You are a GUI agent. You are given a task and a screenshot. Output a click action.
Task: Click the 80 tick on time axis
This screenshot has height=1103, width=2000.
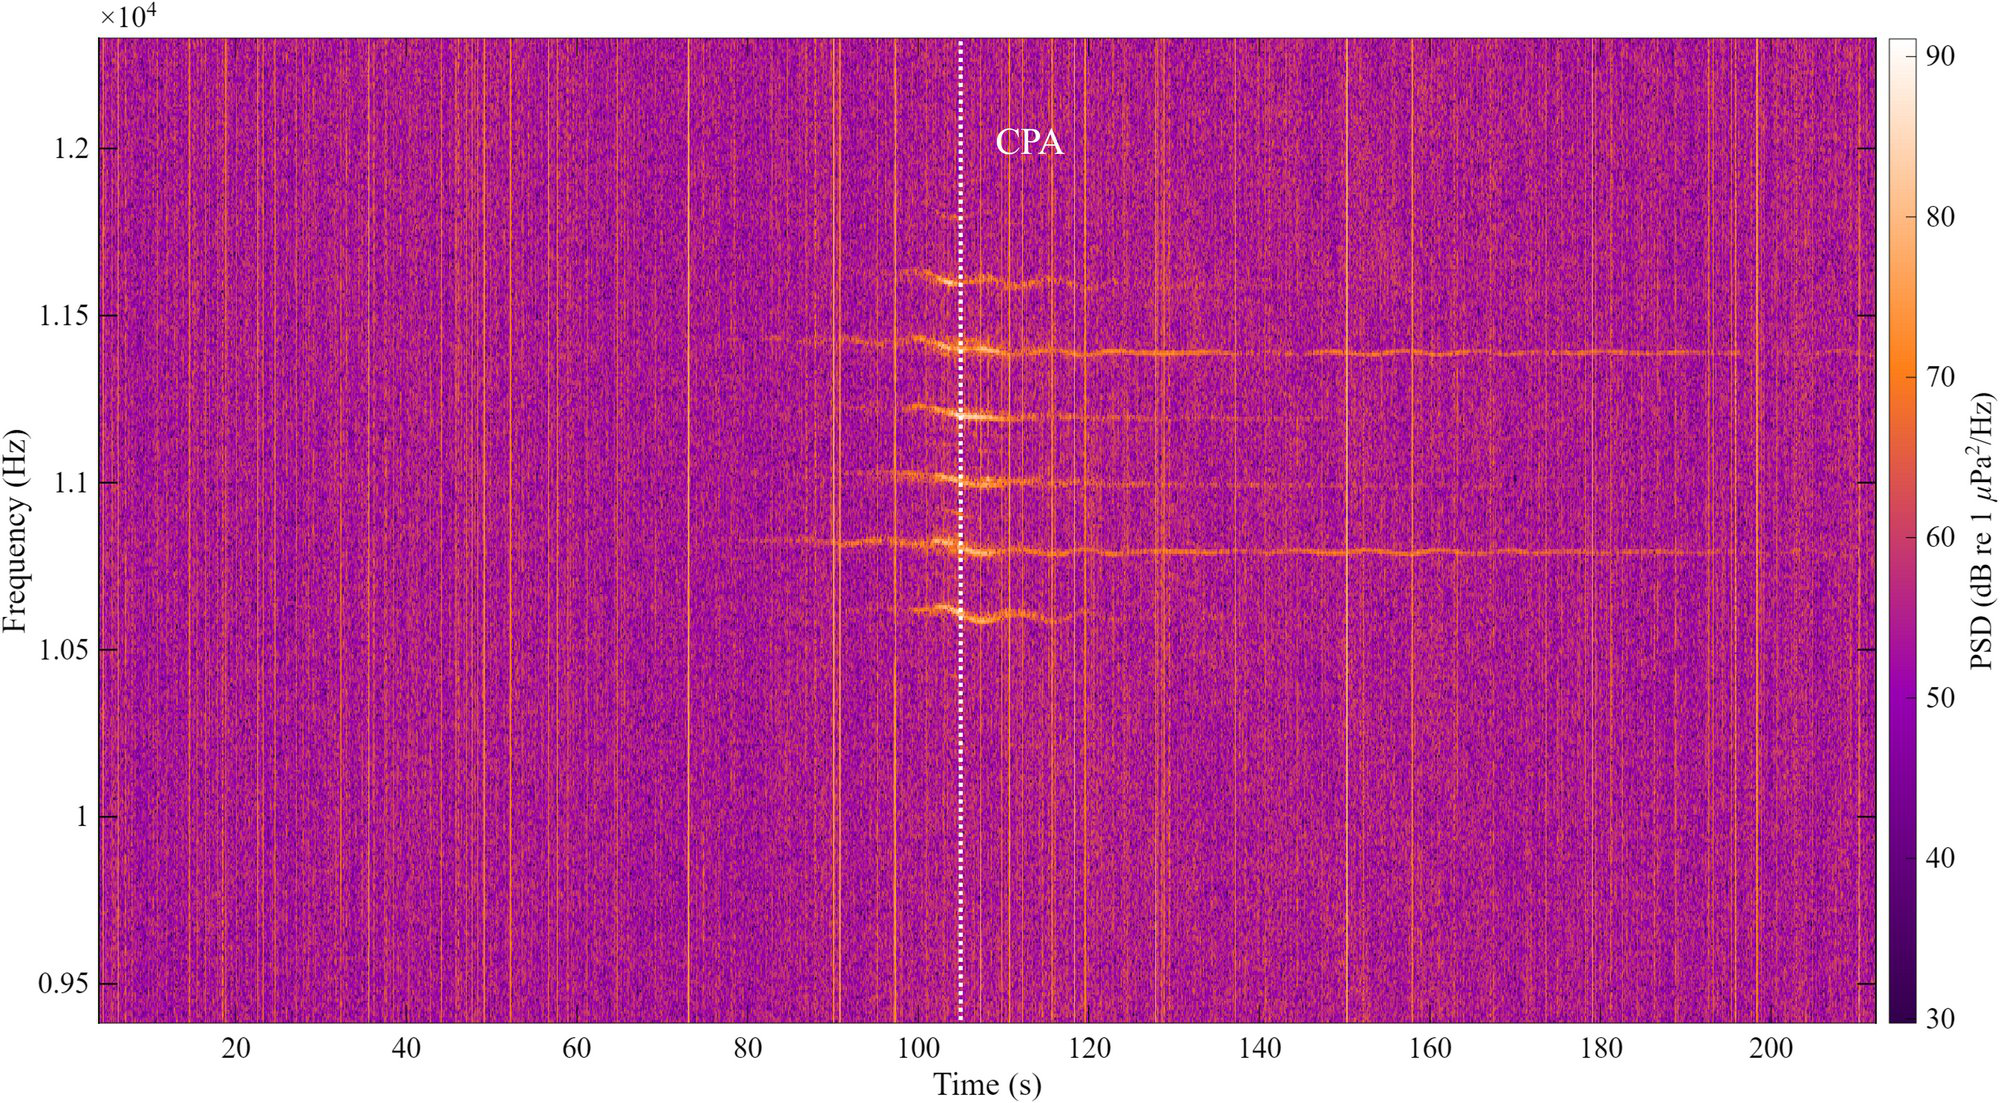coord(748,1048)
